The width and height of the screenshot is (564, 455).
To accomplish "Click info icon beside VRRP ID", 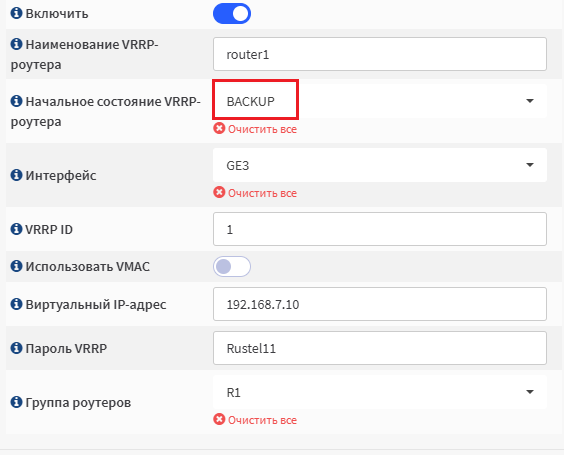I will tap(16, 229).
